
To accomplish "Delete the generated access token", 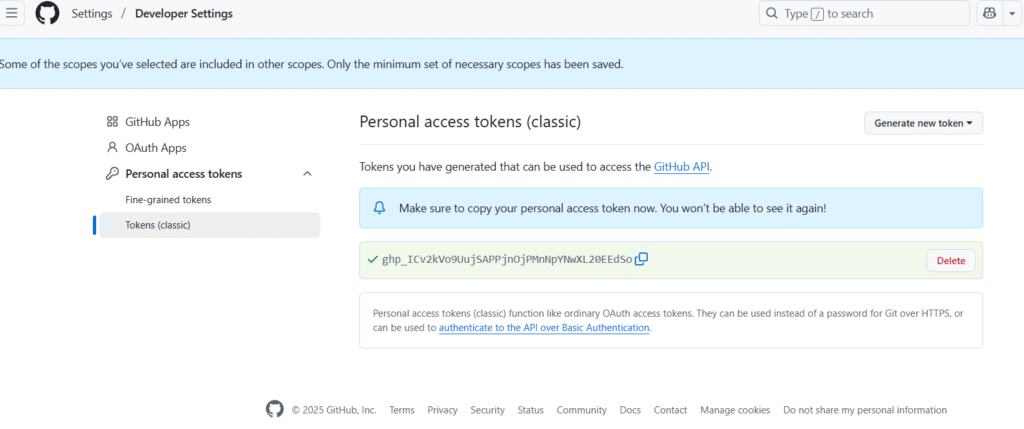I will coord(950,260).
